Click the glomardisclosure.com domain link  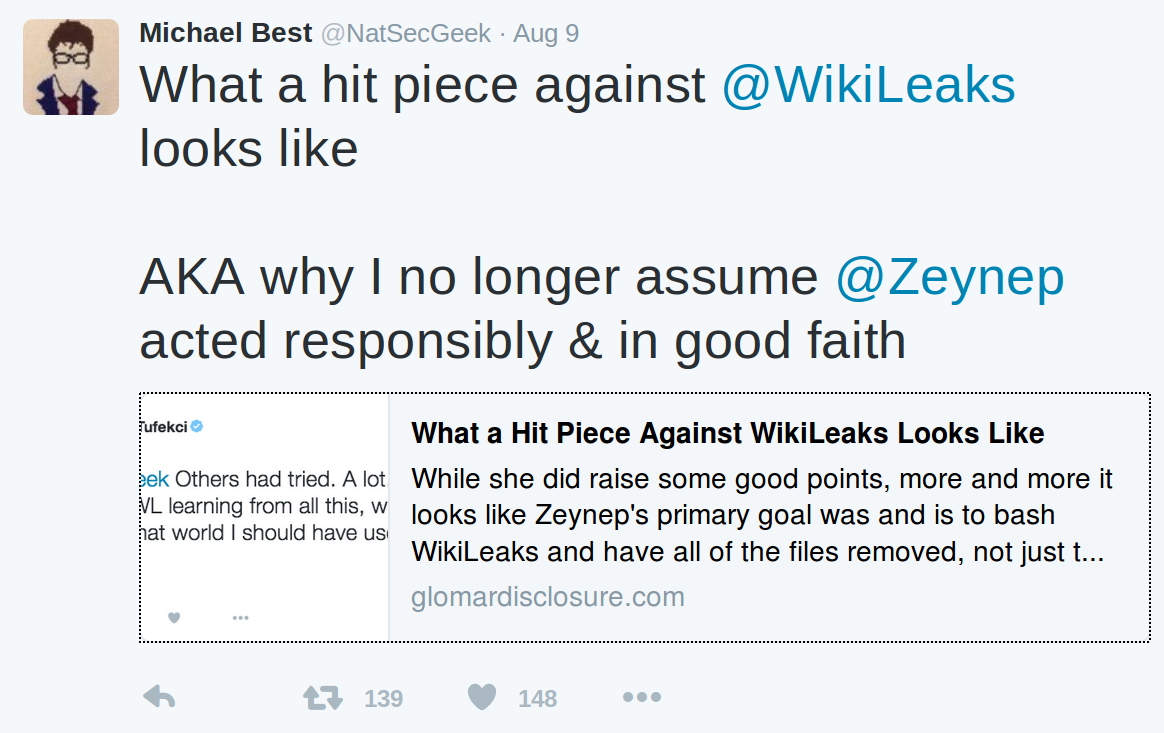[x=548, y=596]
